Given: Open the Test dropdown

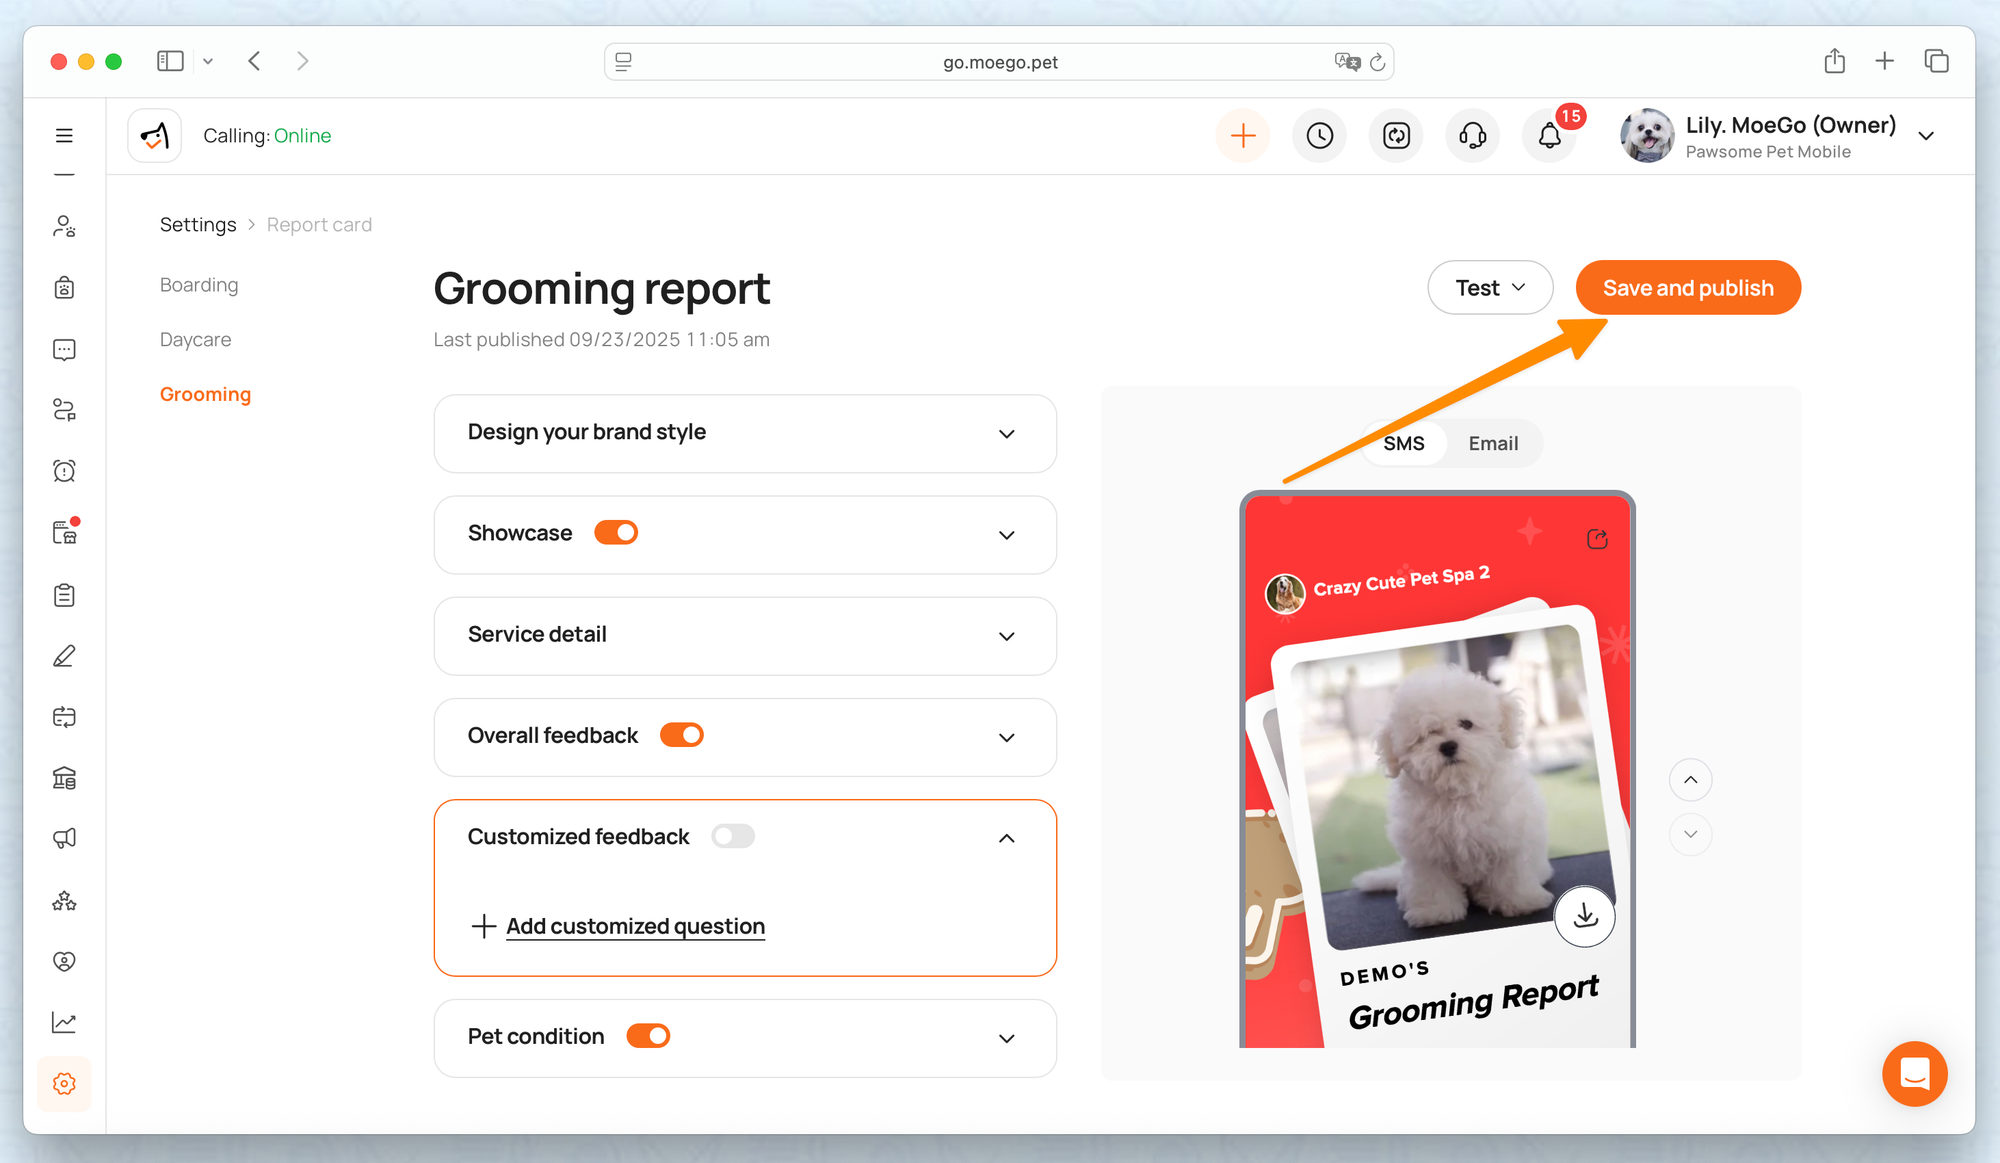Looking at the screenshot, I should point(1490,288).
